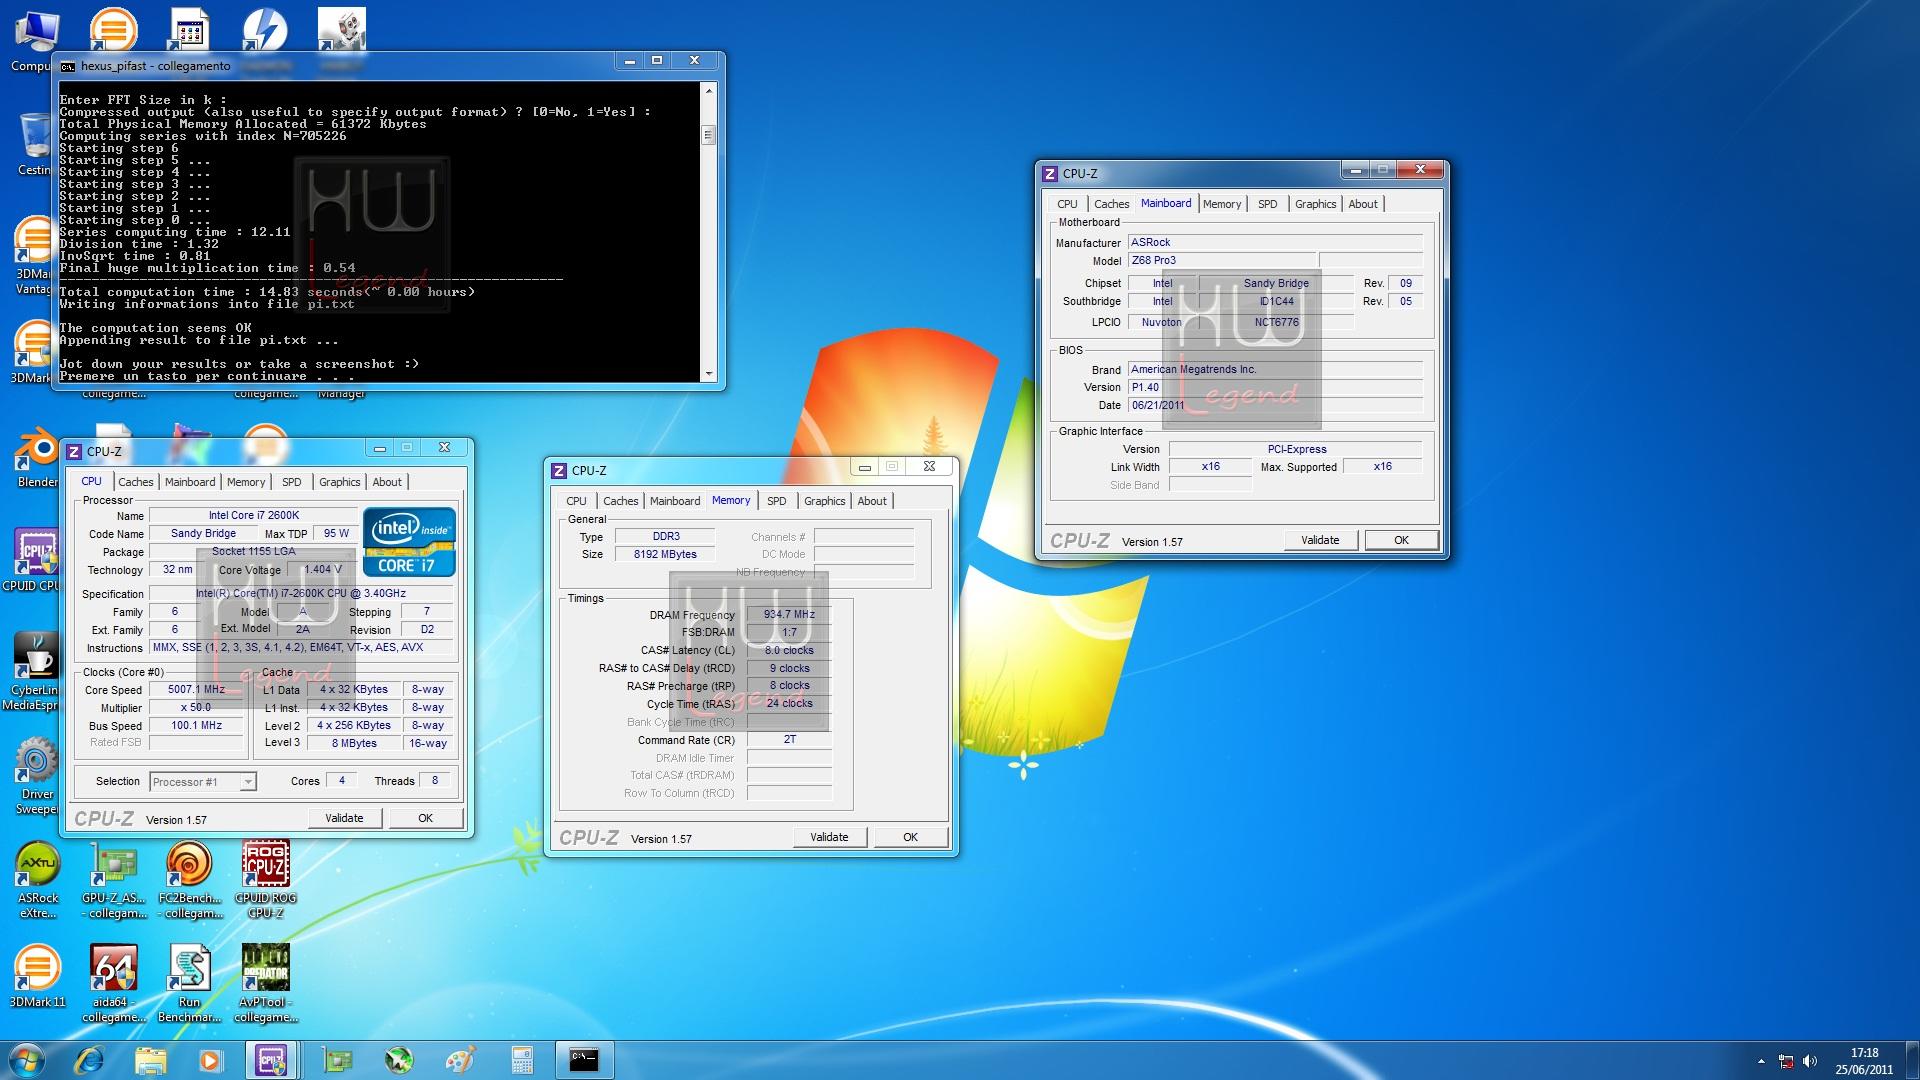Click the Core Speed 5007.1 MHz field
Viewport: 1920px width, 1080px height.
click(197, 690)
